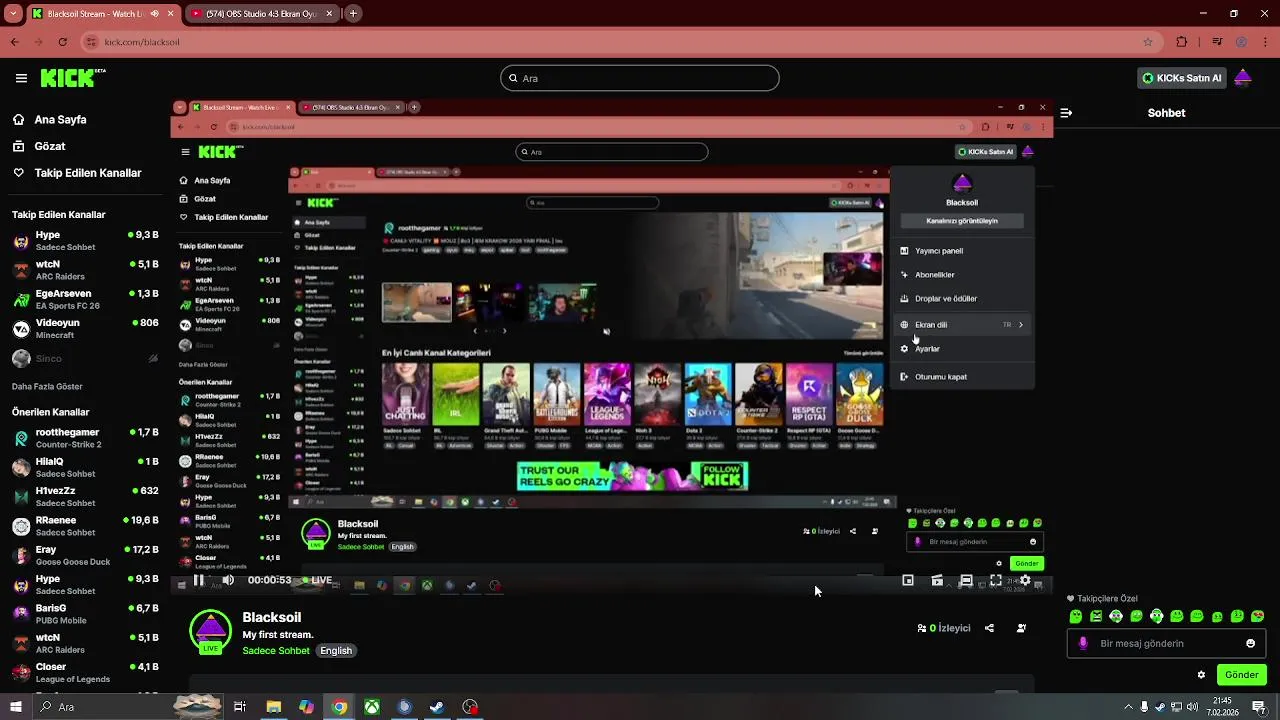Screen dimensions: 1280x720
Task: Open the tab search dropdown arrow
Action: 13,14
